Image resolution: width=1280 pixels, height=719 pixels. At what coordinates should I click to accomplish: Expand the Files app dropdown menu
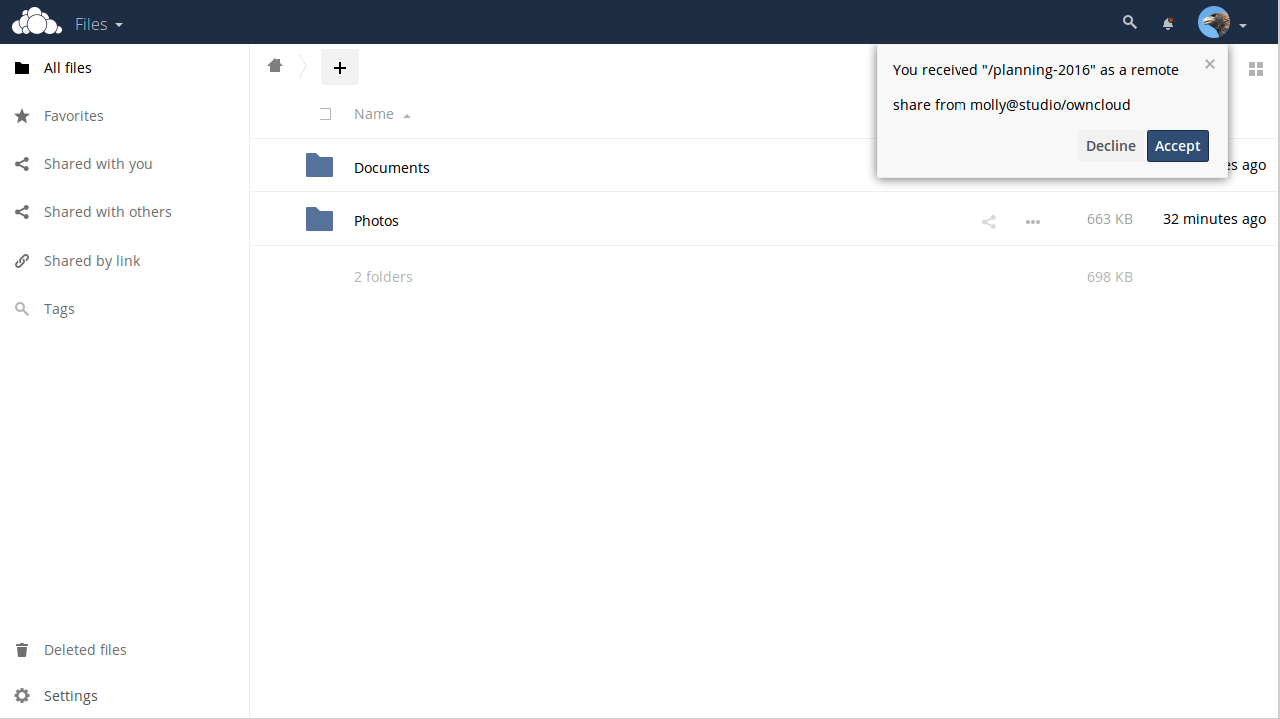click(x=99, y=24)
